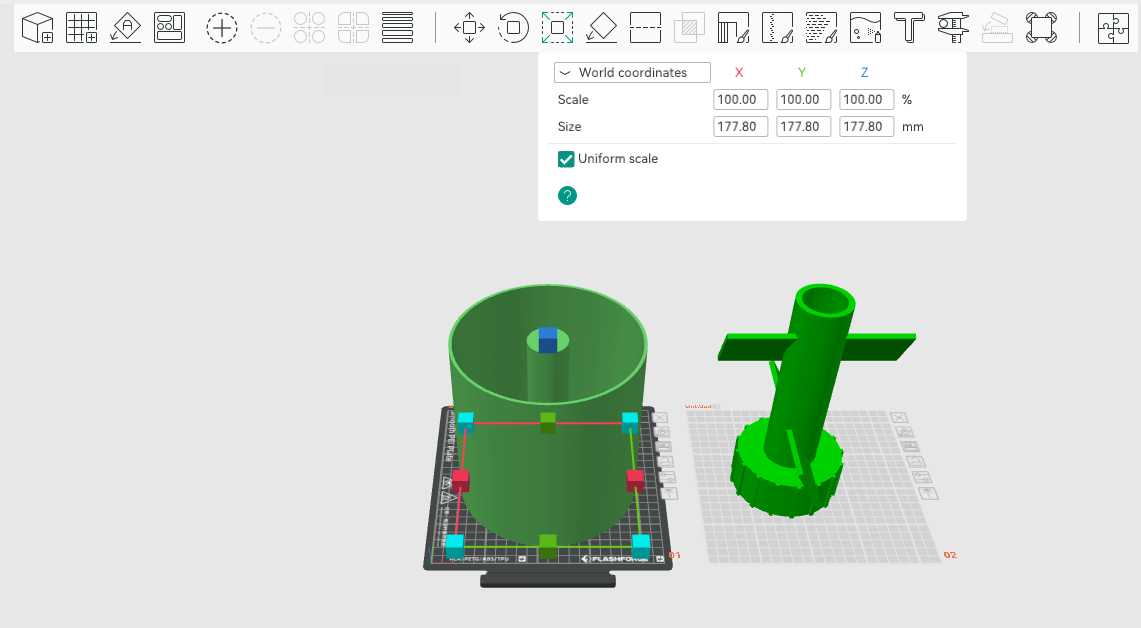Click the blue Z-axis scale handle
Image resolution: width=1141 pixels, height=628 pixels.
pos(548,340)
